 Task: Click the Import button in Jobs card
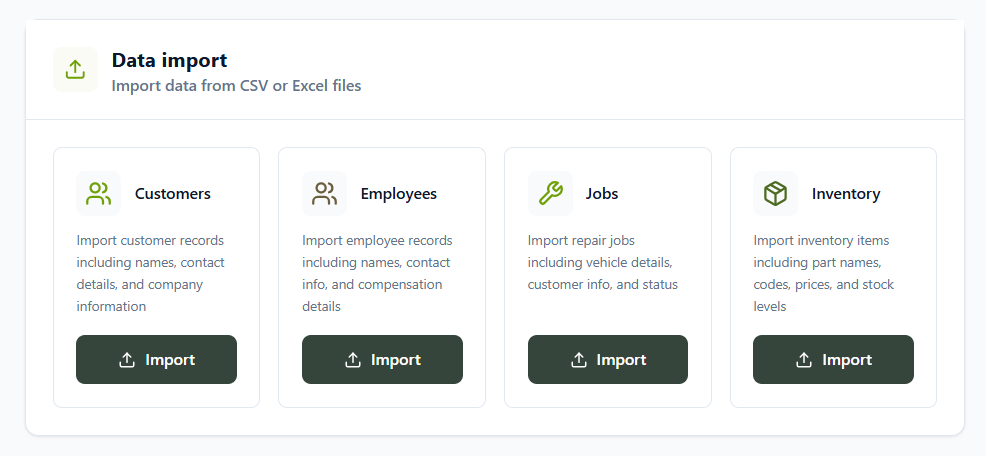[x=608, y=360]
